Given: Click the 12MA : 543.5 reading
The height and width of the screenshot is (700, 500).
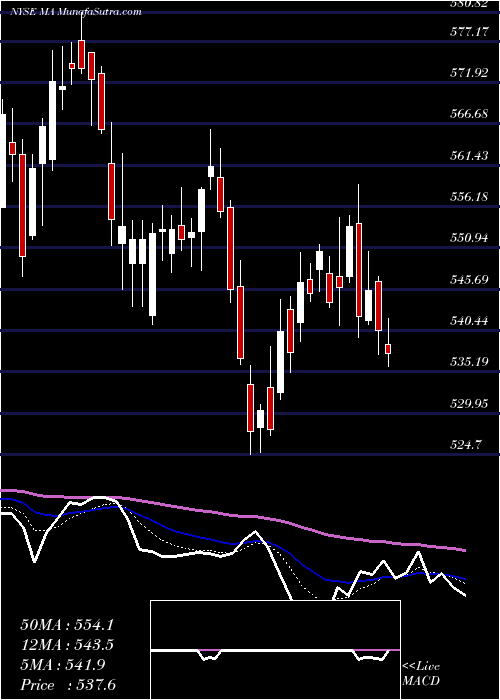Looking at the screenshot, I should 67,645.
